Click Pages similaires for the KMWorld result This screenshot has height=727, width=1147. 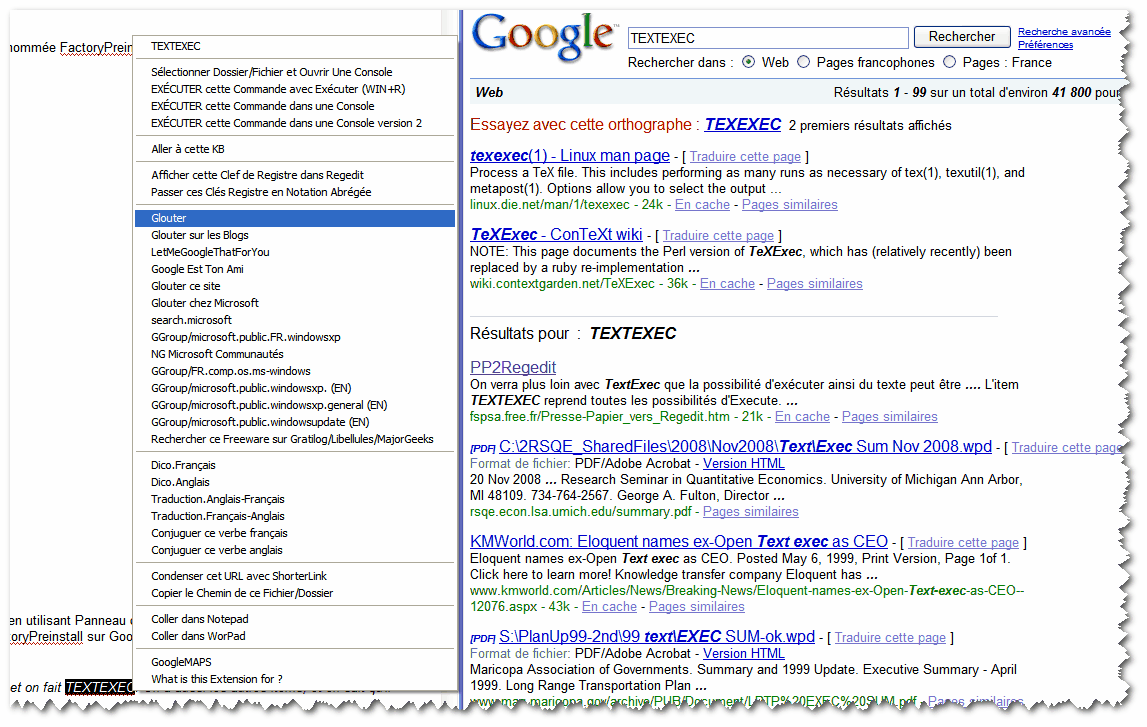[x=696, y=607]
